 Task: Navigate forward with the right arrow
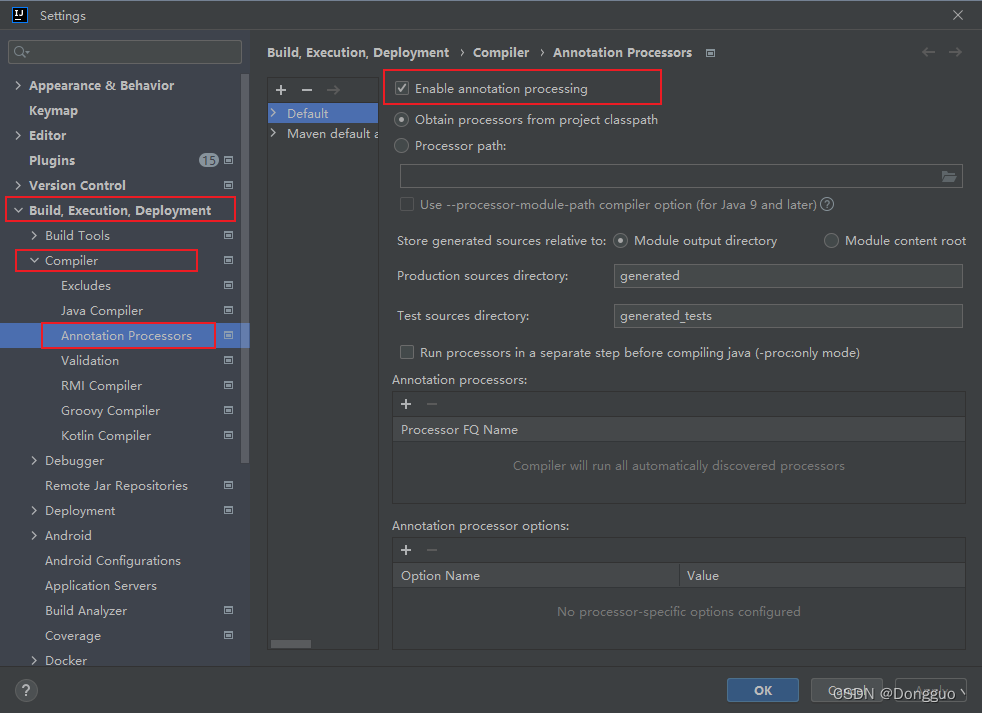click(x=955, y=52)
